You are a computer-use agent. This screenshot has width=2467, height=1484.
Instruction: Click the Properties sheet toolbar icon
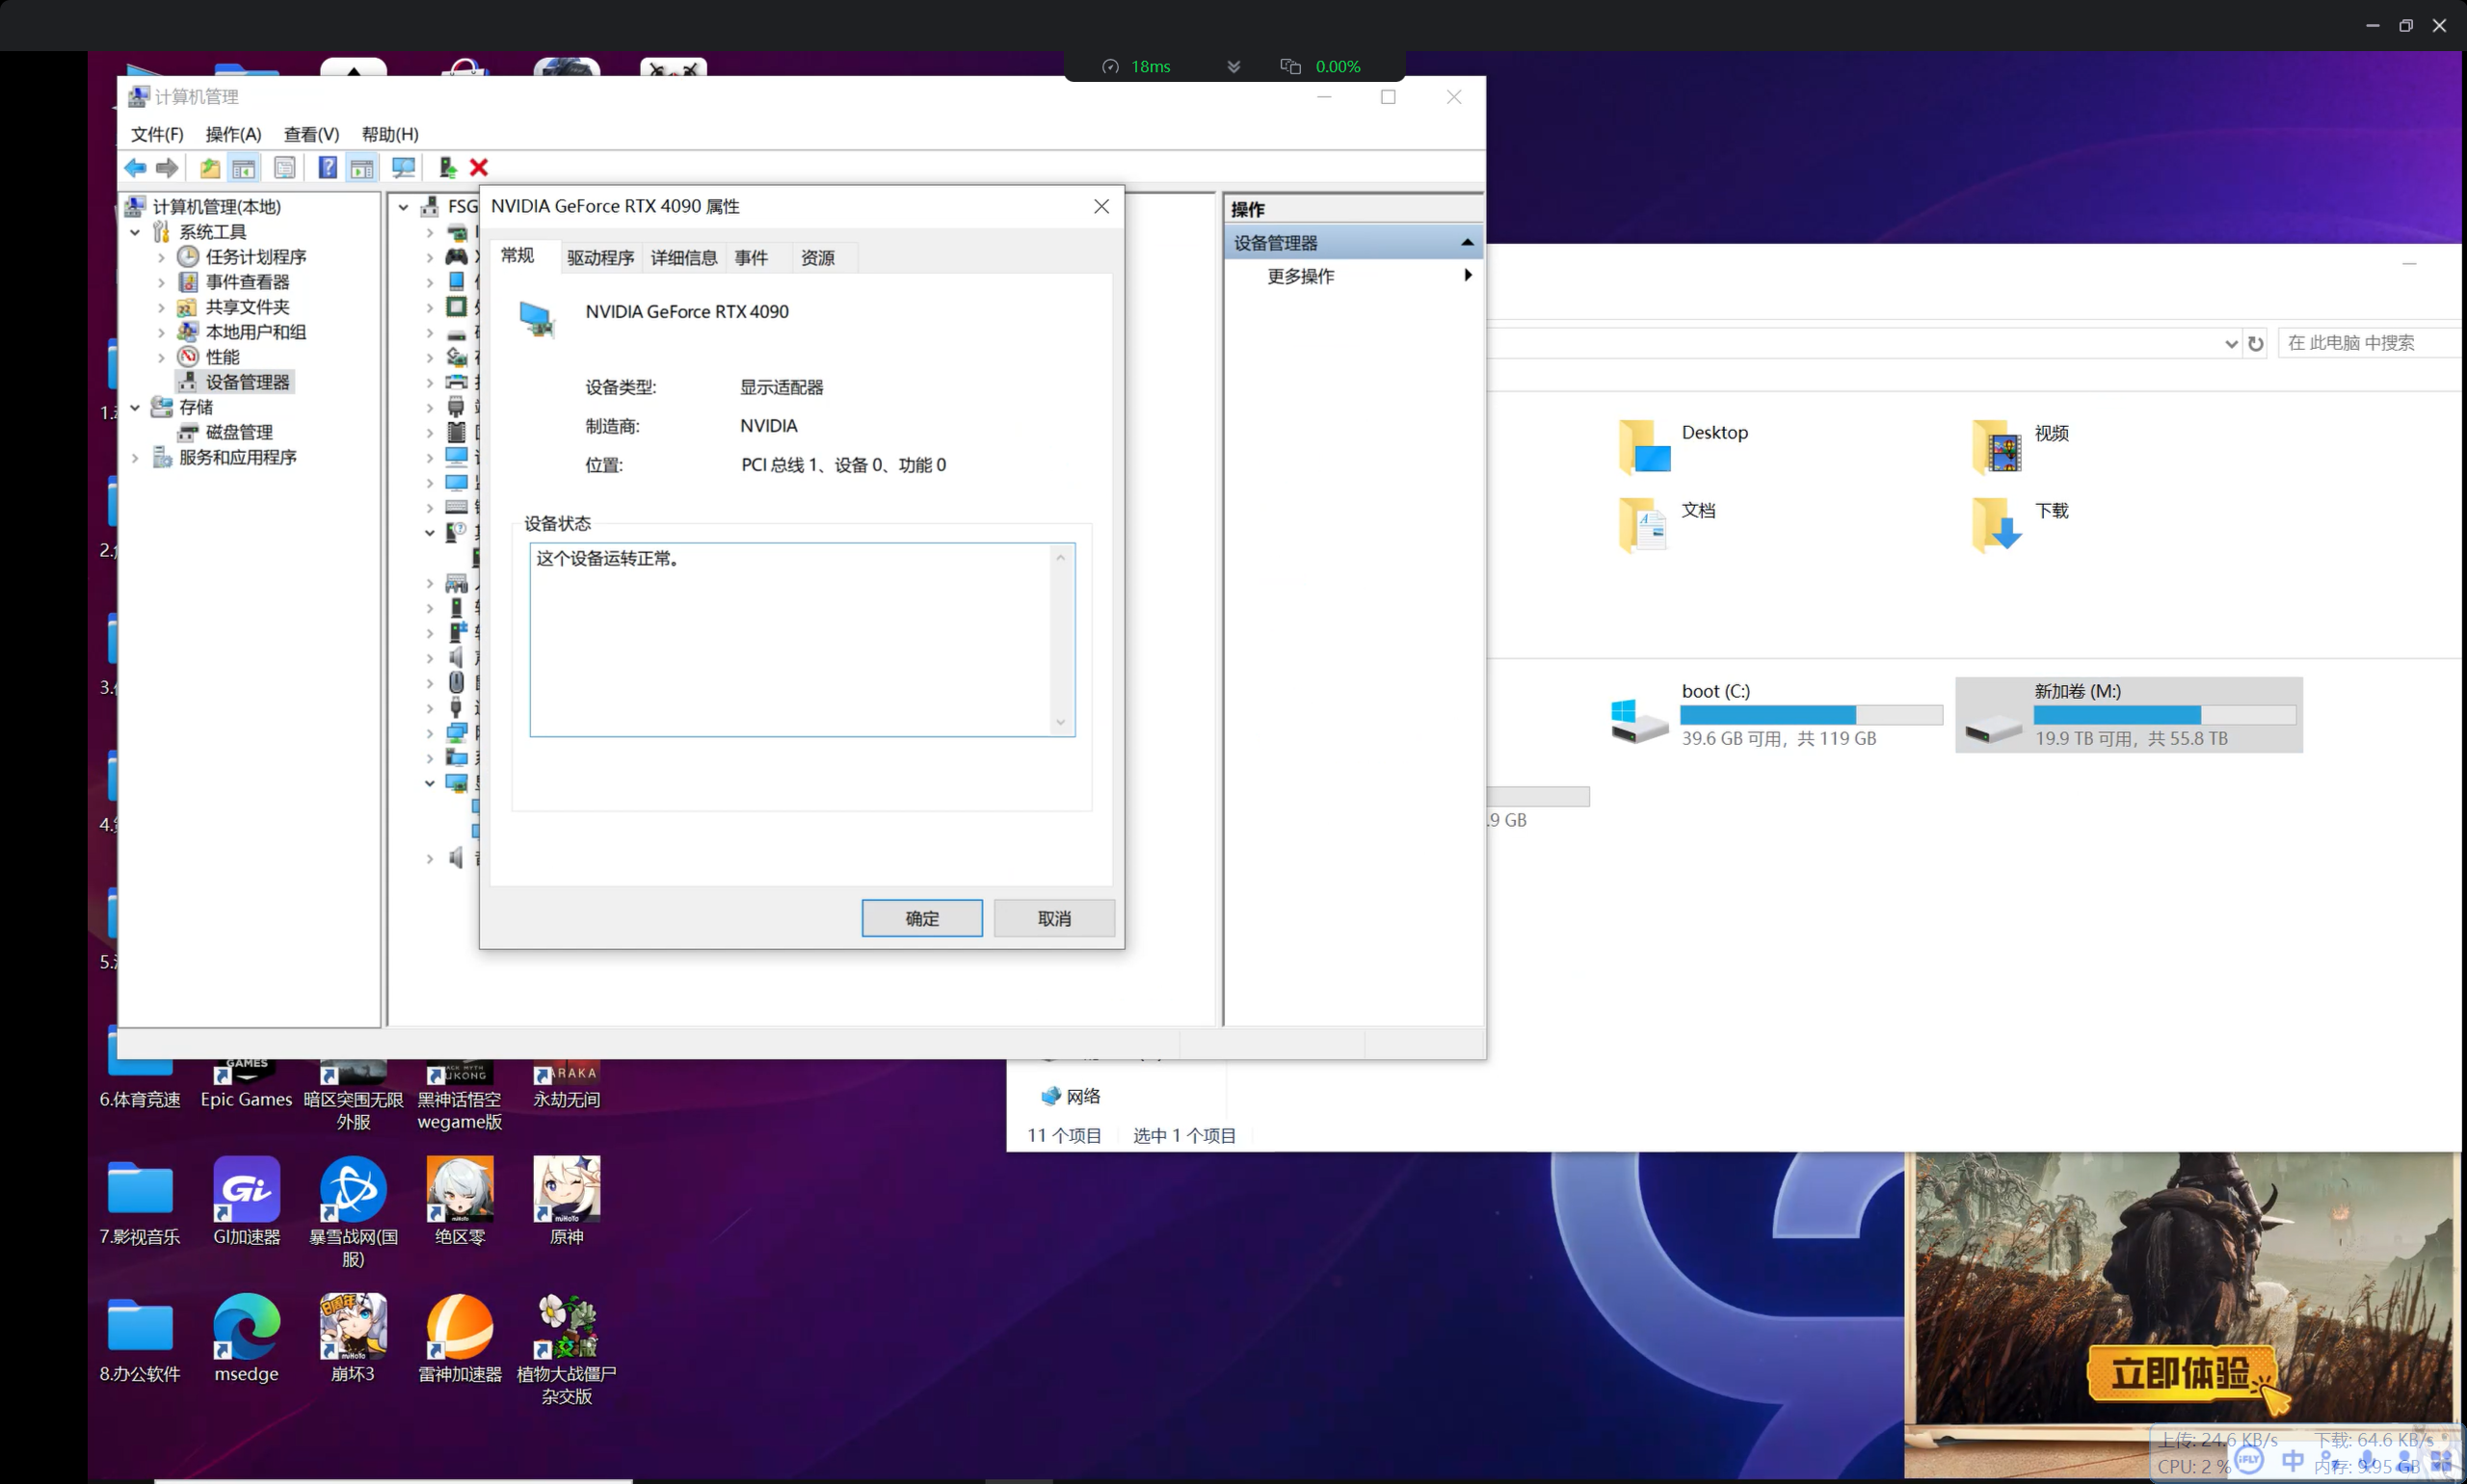pyautogui.click(x=285, y=168)
